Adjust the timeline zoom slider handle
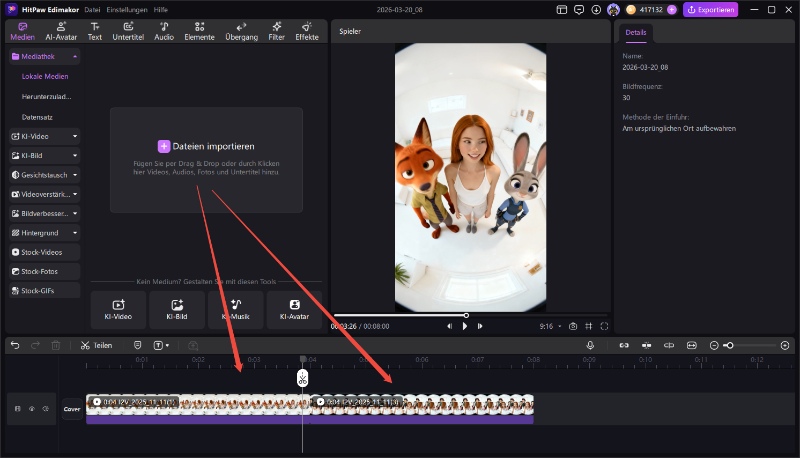Image resolution: width=800 pixels, height=458 pixels. coord(730,345)
